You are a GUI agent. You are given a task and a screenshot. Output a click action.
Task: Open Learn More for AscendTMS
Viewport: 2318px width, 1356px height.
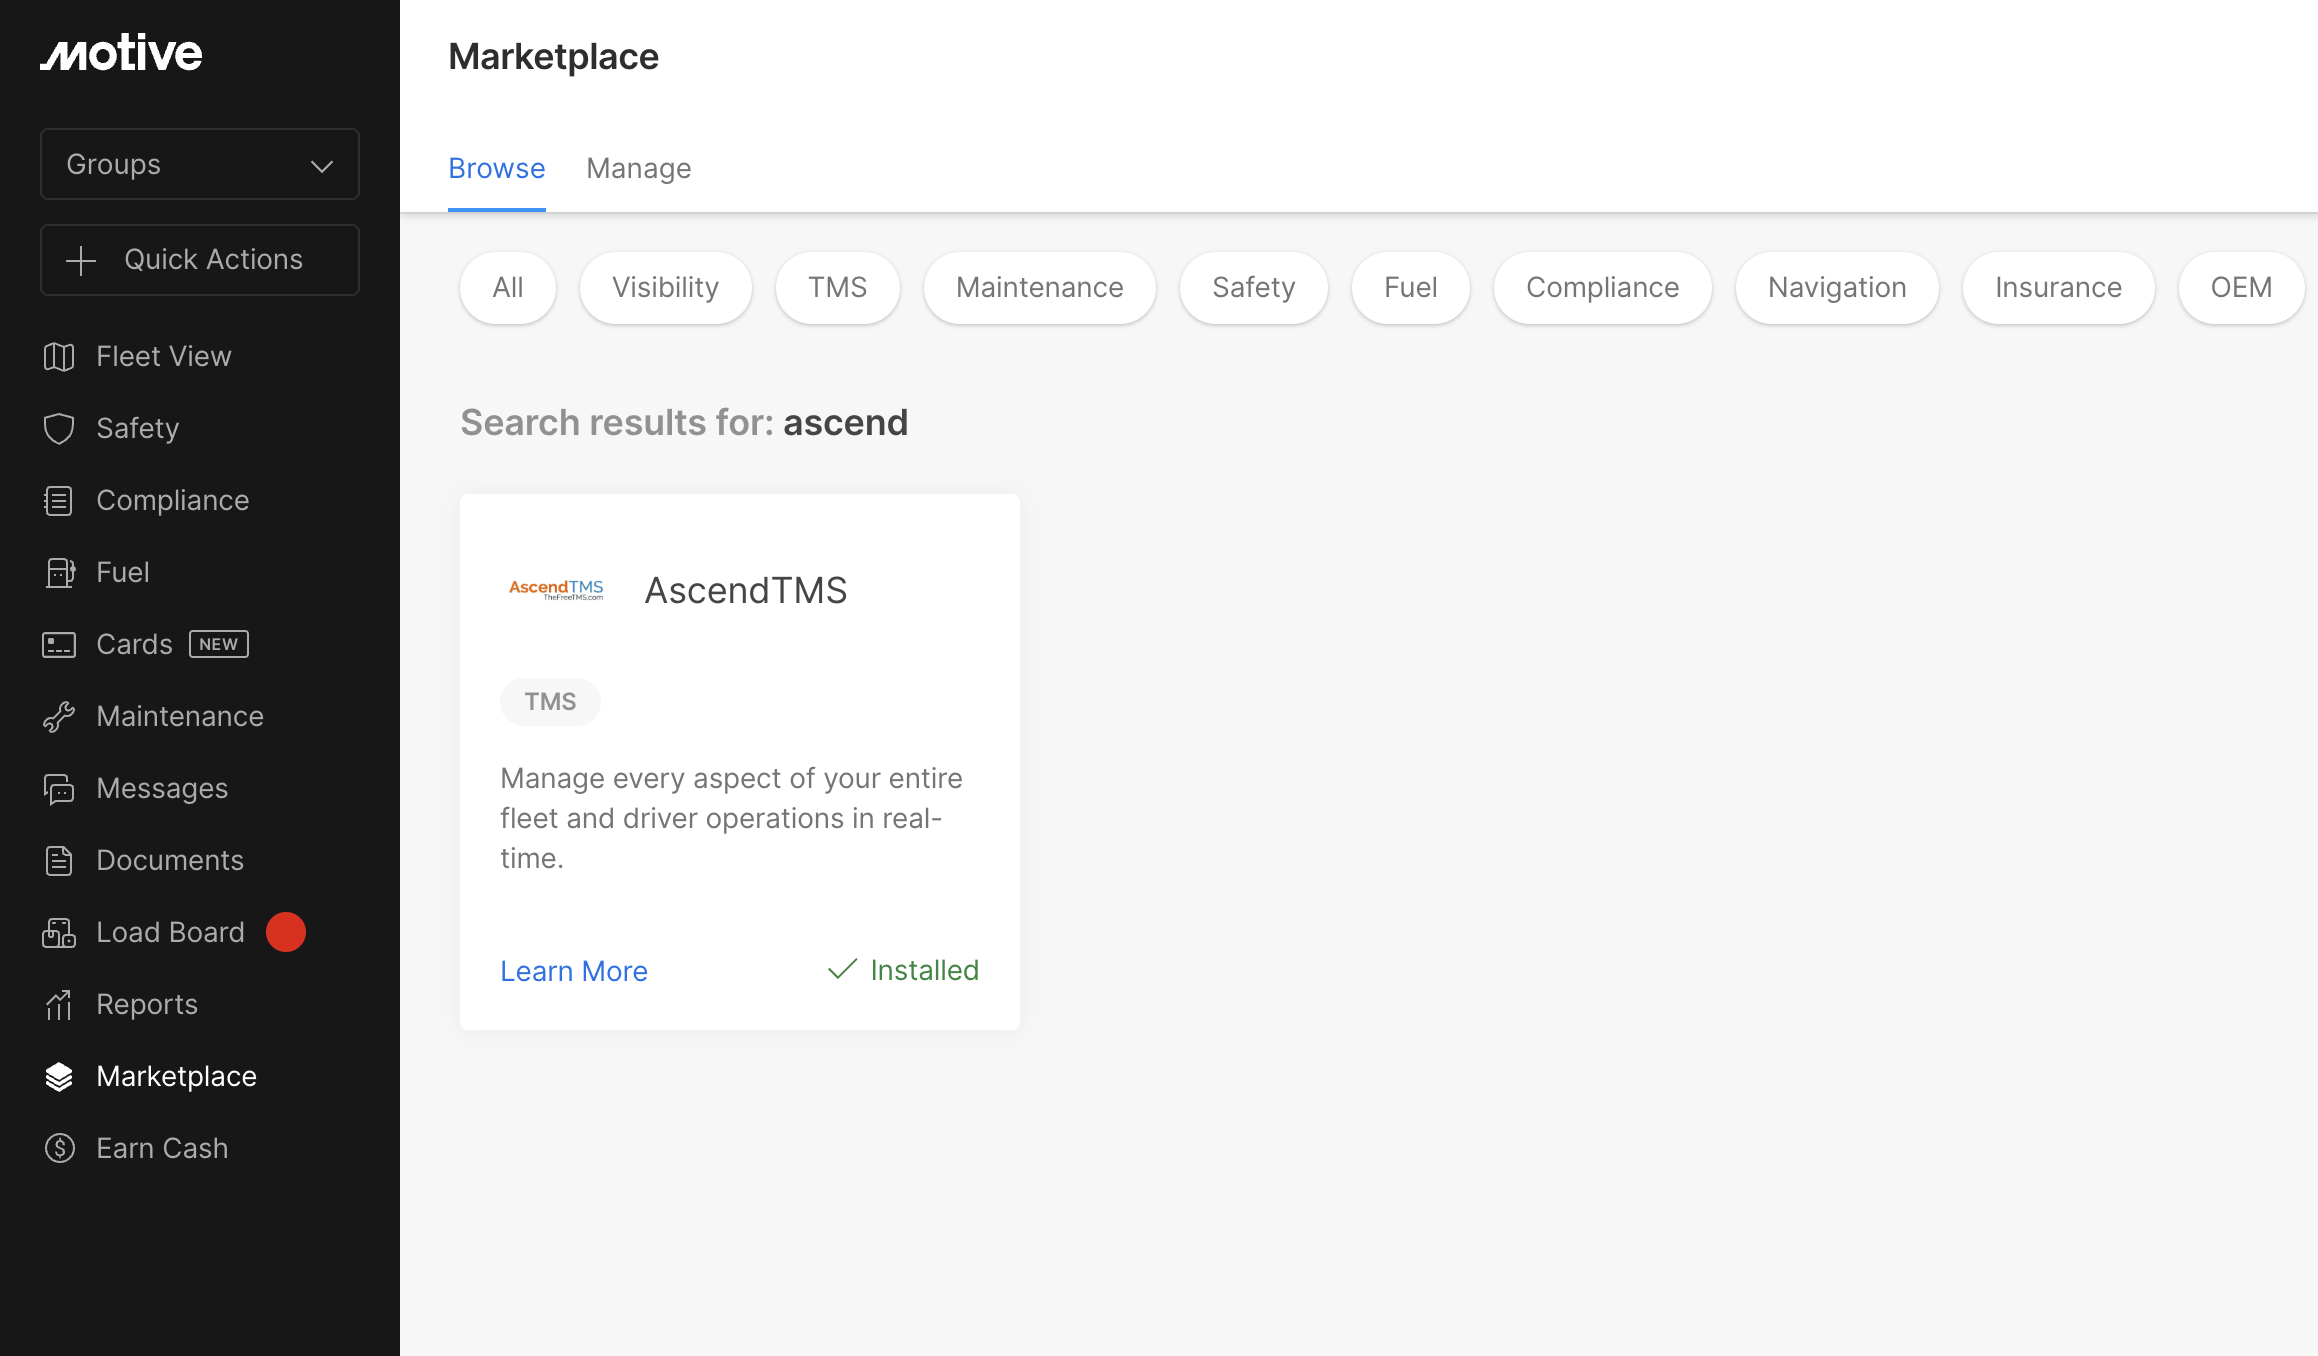click(574, 971)
